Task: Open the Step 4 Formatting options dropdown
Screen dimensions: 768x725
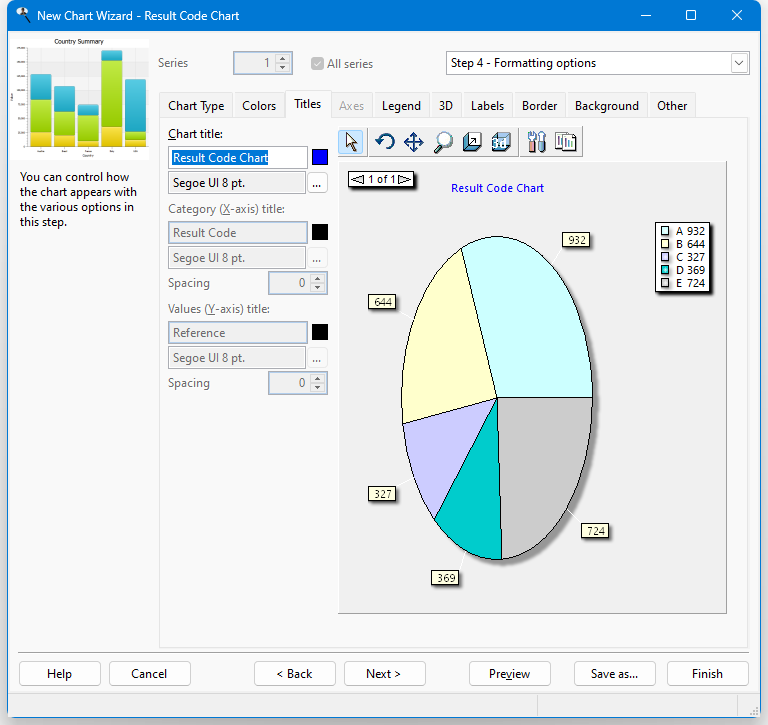Action: (739, 63)
